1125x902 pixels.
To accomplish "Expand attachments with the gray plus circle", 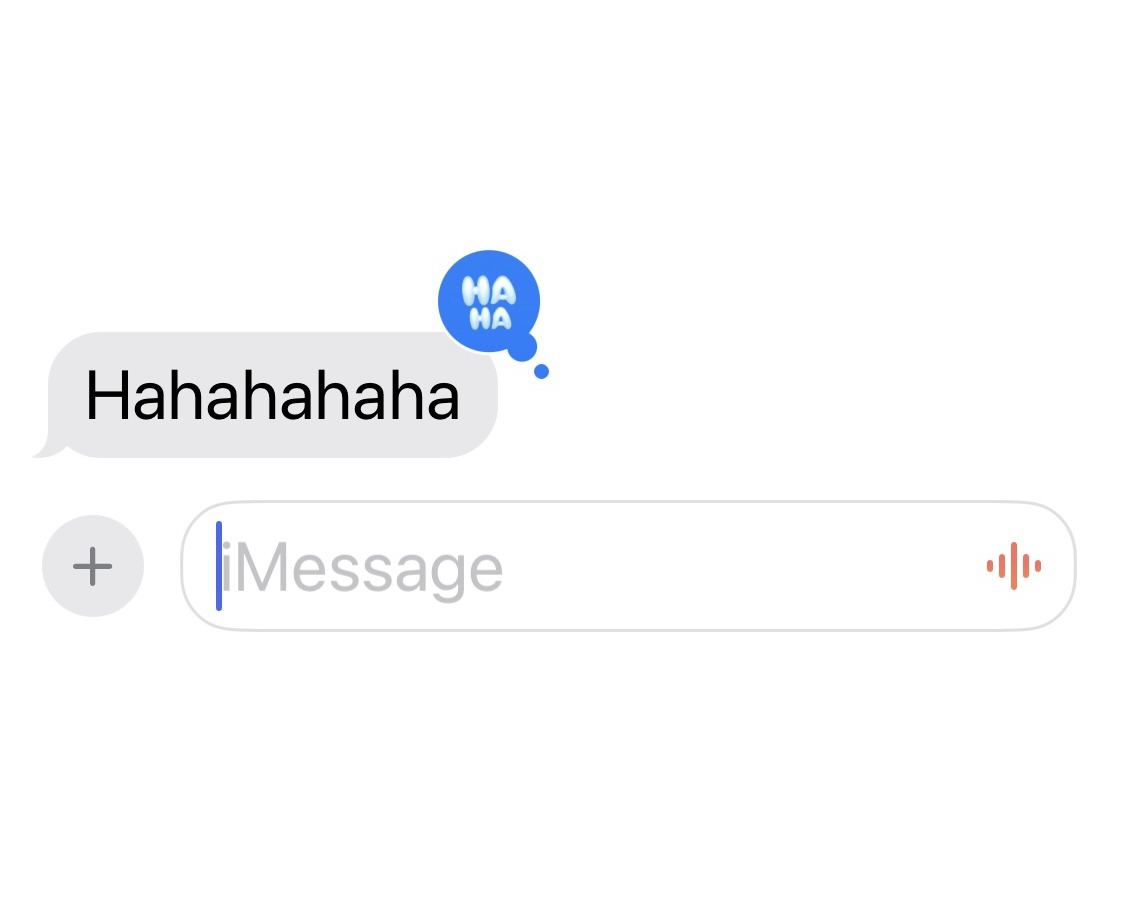I will 93,565.
